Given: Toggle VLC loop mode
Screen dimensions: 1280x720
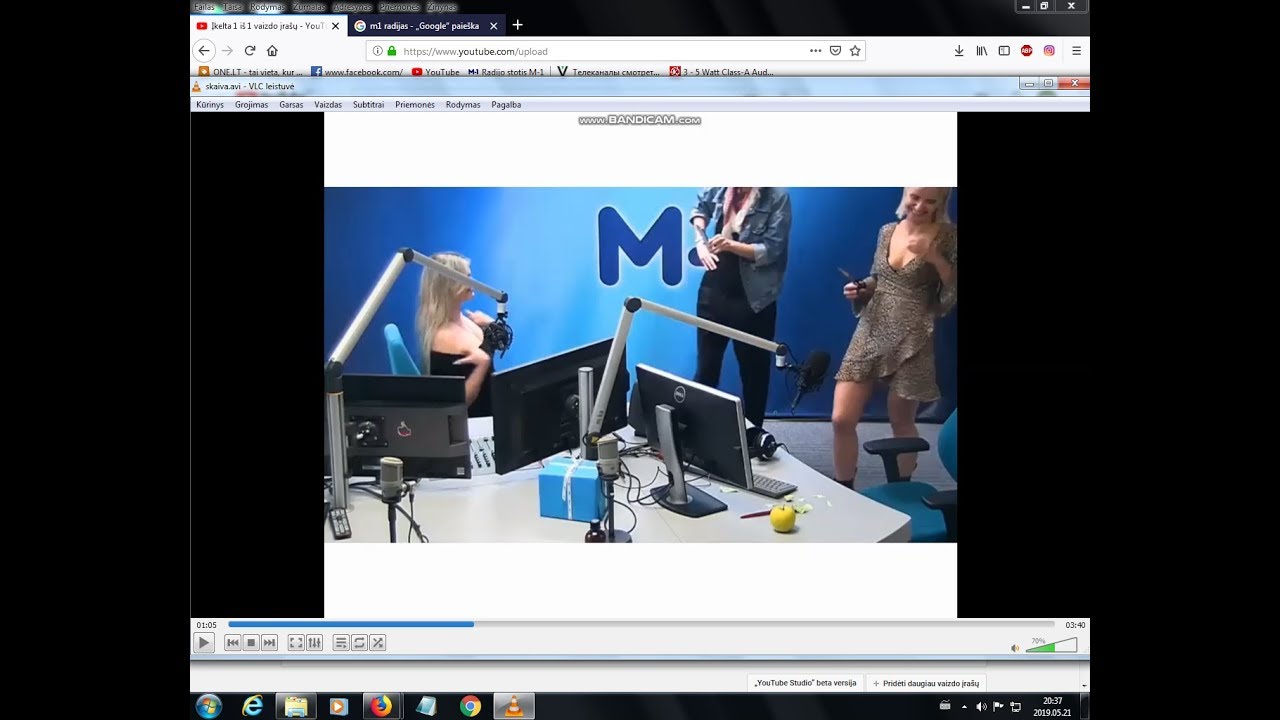Looking at the screenshot, I should [x=359, y=643].
